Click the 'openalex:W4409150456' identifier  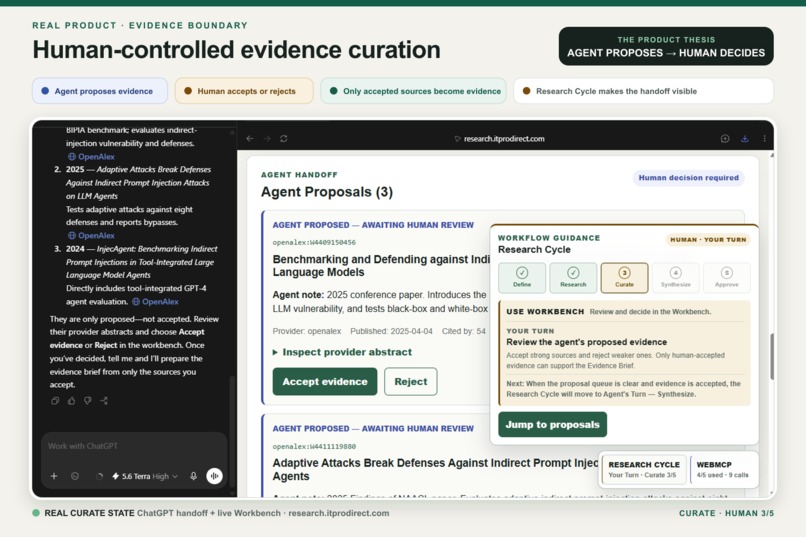pos(314,243)
